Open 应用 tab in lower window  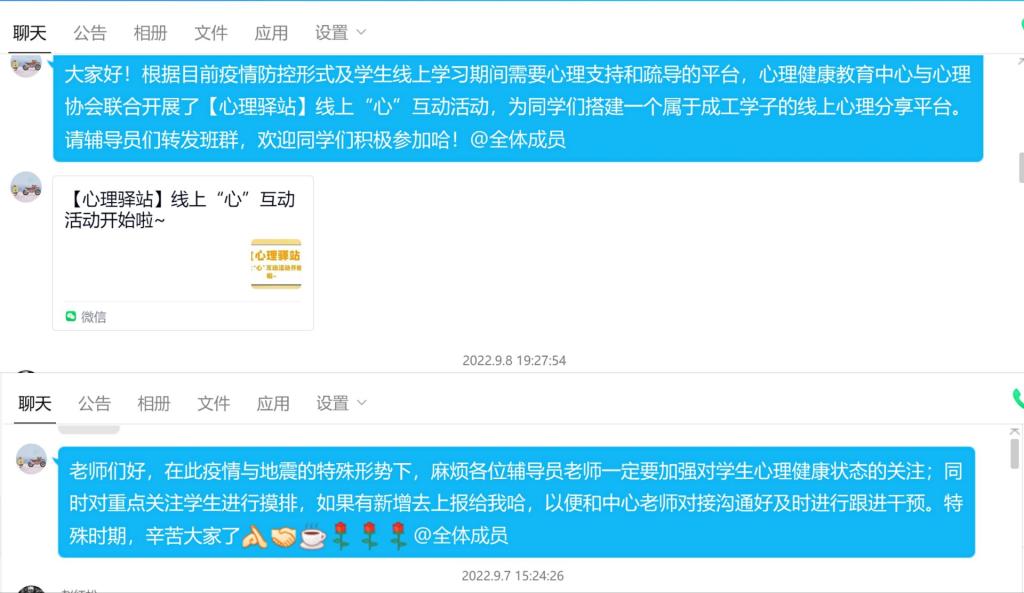[x=273, y=404]
